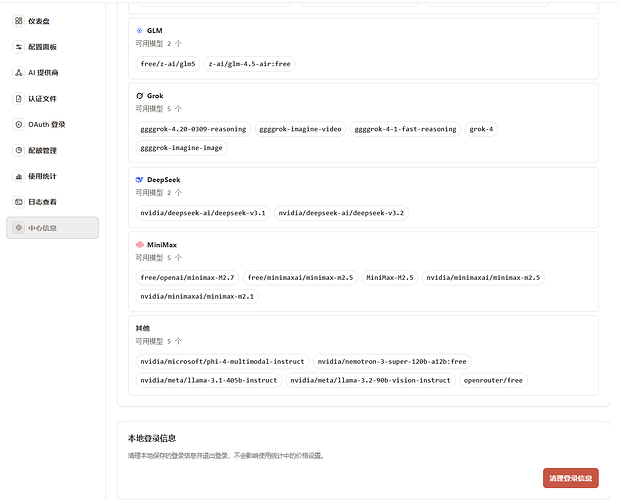Click ggggrok-4-1-fast-reasoning model tag
The width and height of the screenshot is (619, 500).
pos(405,129)
